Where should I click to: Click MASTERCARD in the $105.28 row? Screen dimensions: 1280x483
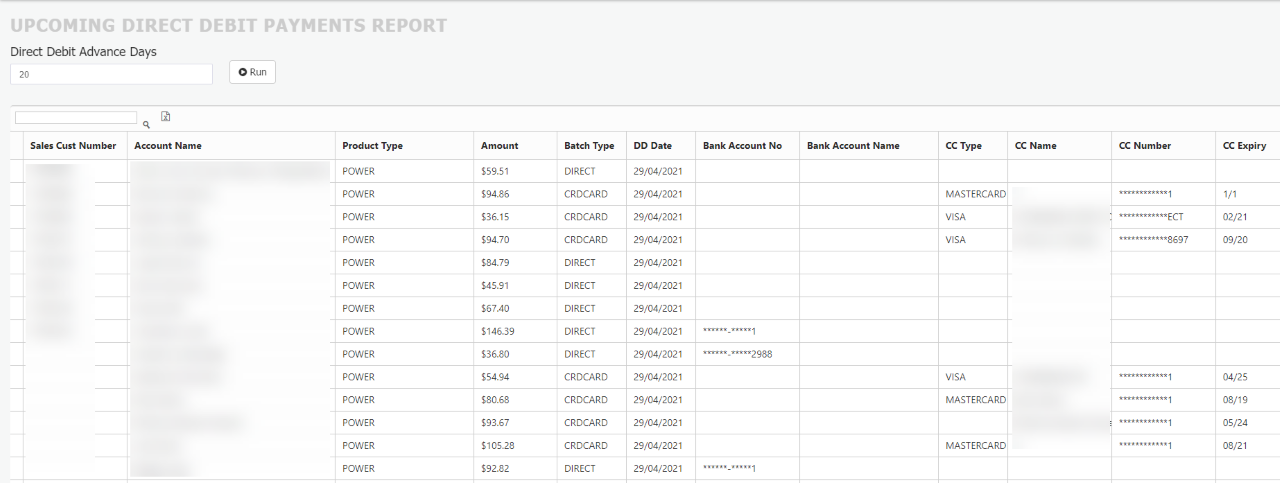pos(976,446)
